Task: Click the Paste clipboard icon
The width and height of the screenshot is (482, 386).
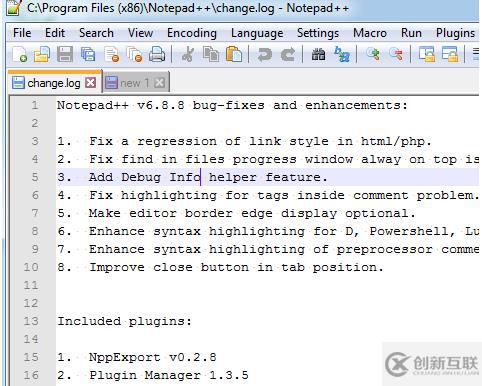Action: (234, 54)
